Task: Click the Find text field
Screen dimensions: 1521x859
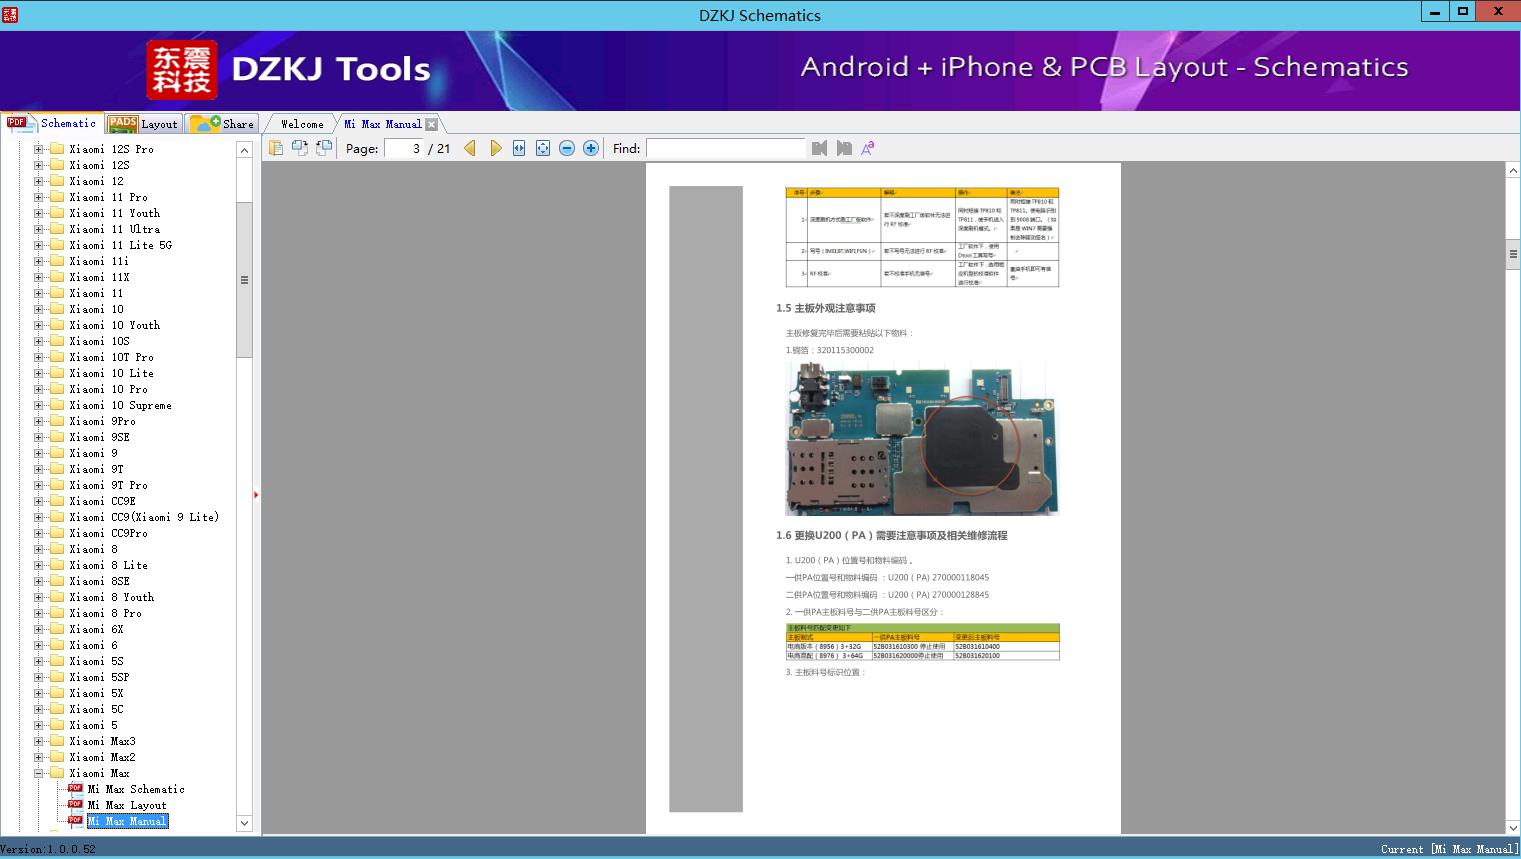Action: point(726,148)
